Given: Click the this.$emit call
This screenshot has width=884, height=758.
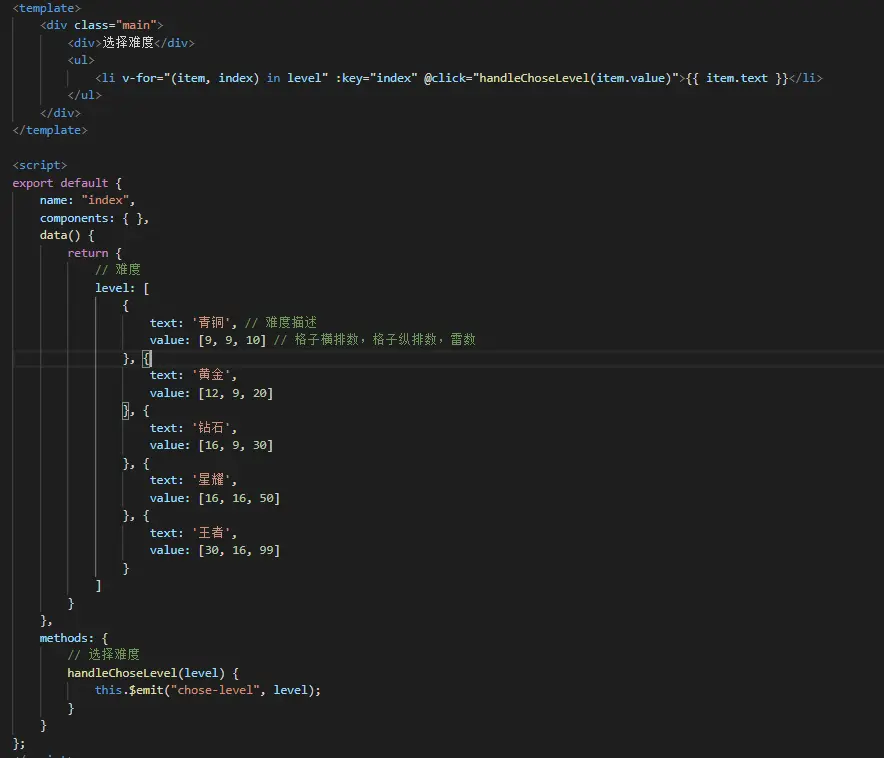Looking at the screenshot, I should coord(207,690).
